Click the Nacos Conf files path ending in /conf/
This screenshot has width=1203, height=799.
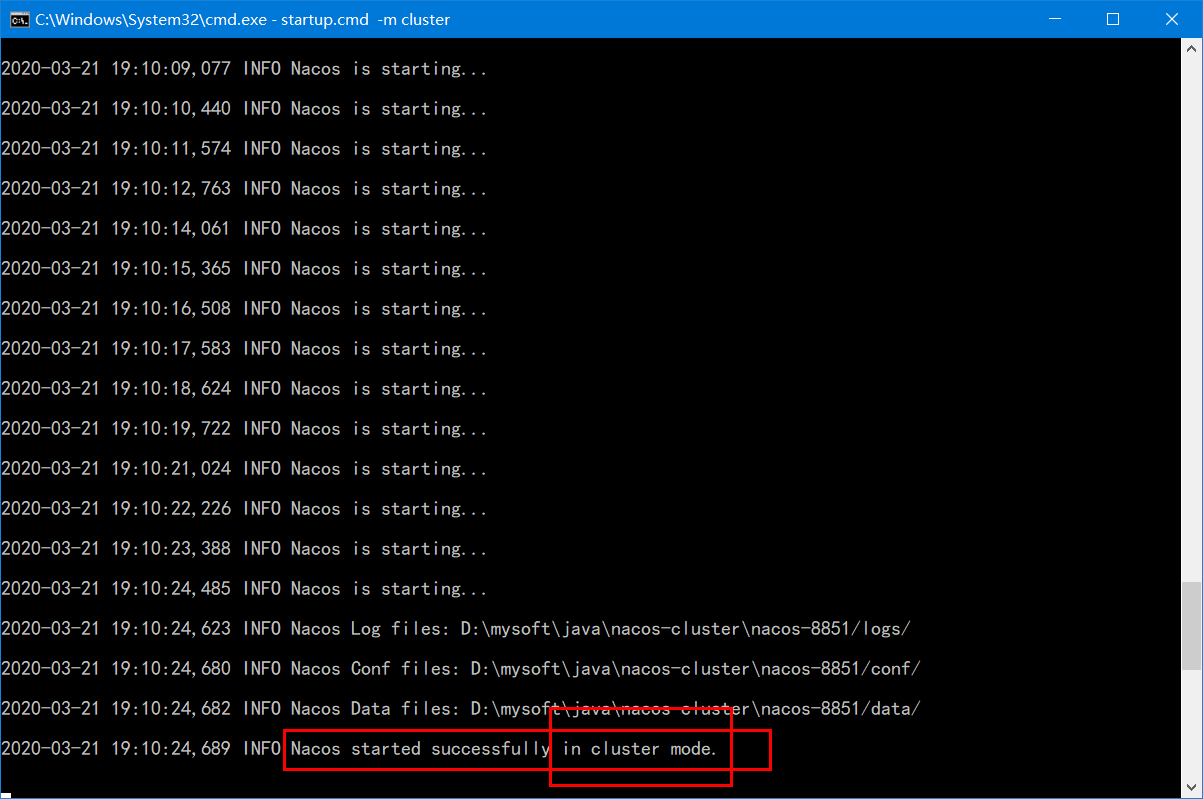click(x=695, y=669)
